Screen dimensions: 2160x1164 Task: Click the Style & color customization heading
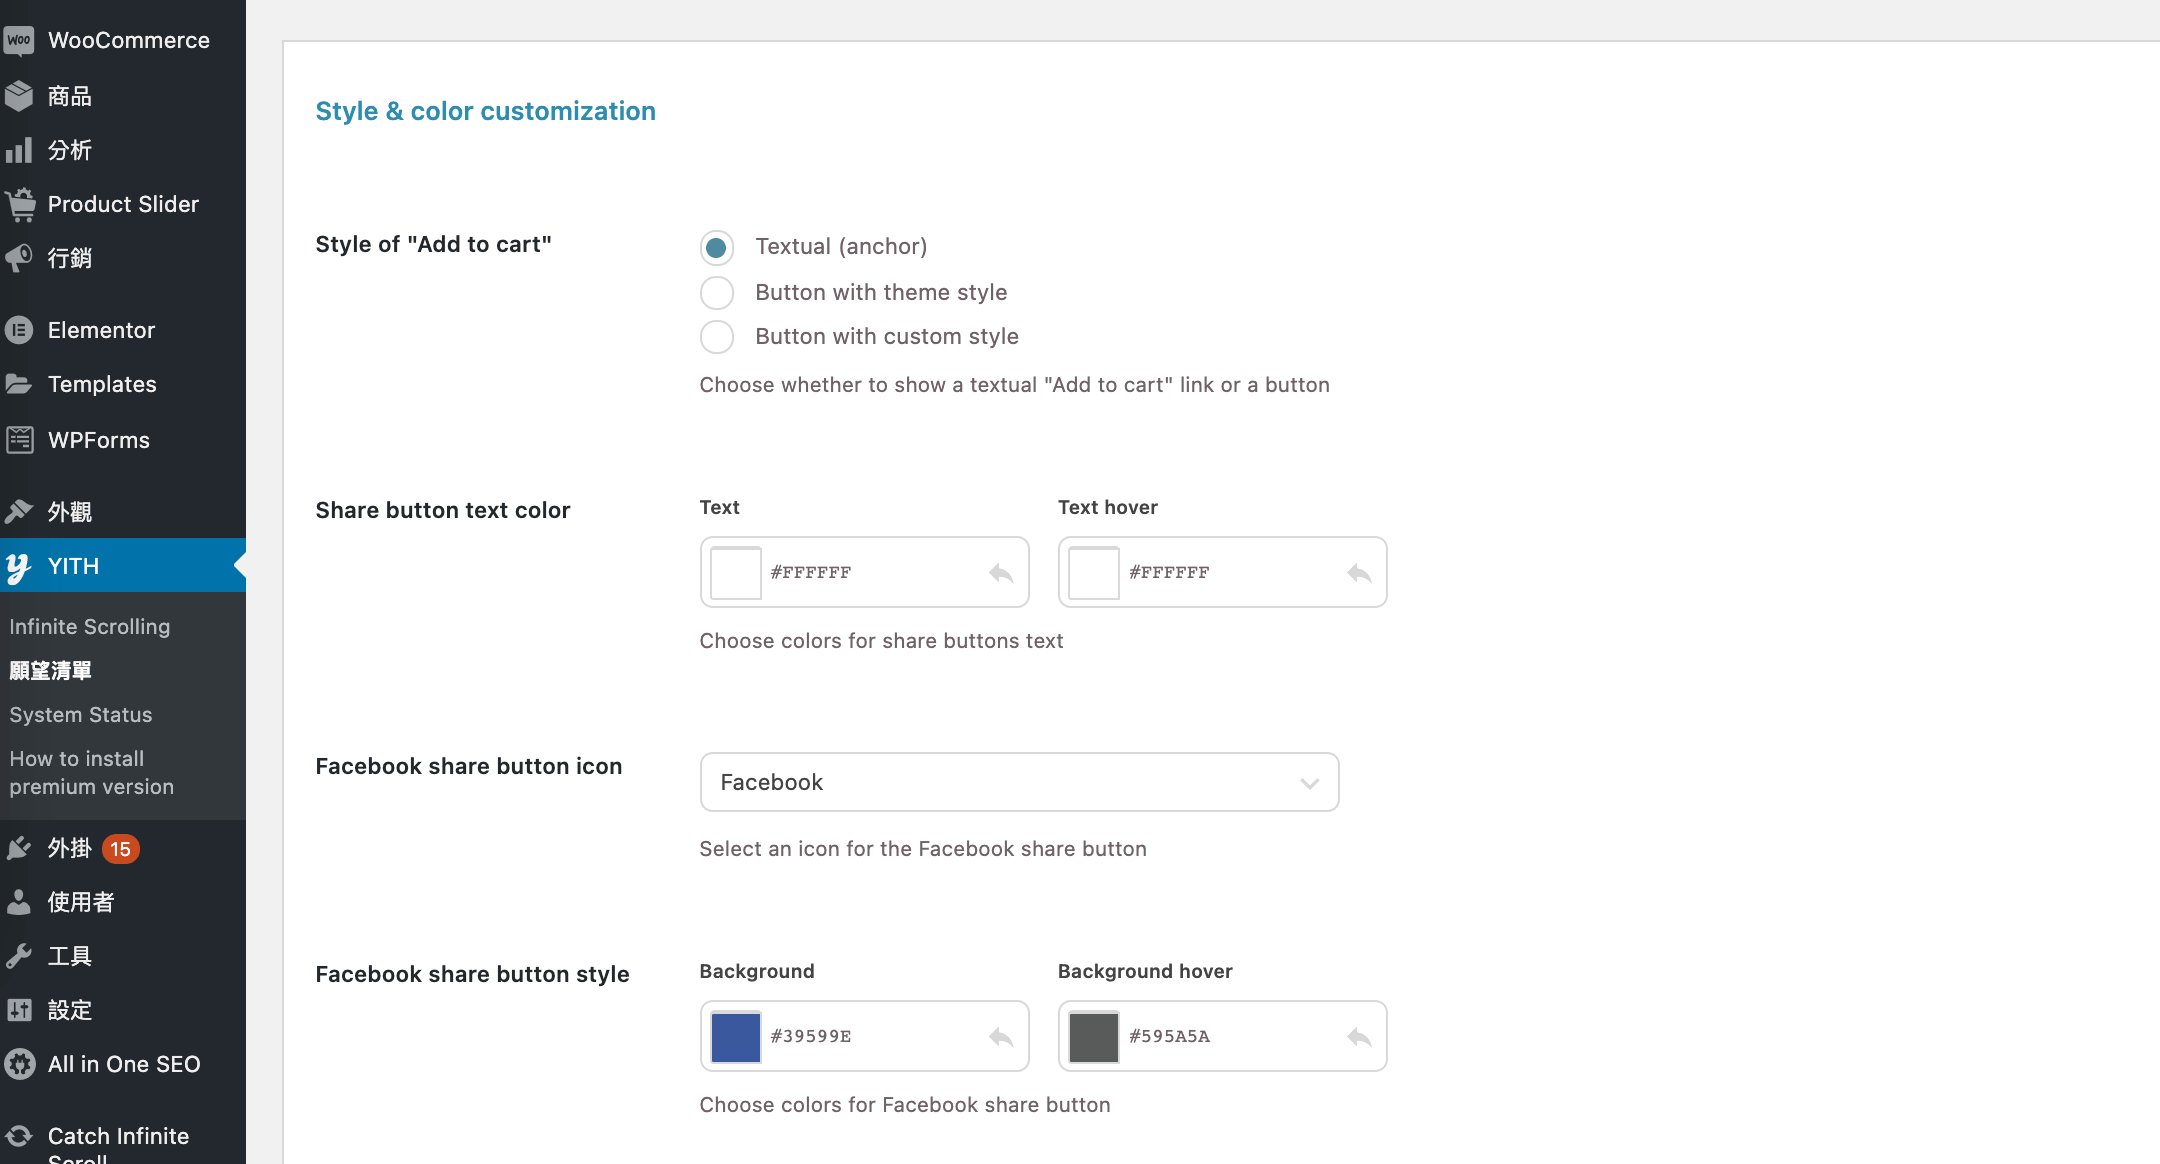[x=486, y=111]
